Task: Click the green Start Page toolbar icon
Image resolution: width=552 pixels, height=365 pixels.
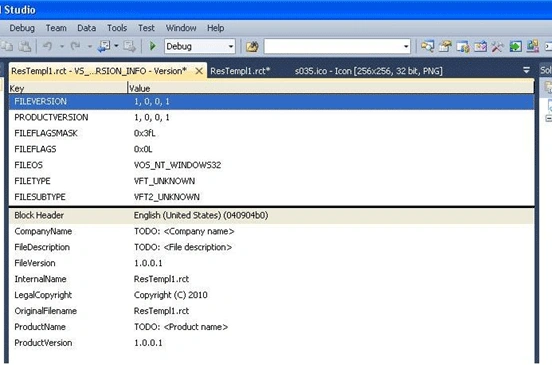Action: tap(515, 46)
